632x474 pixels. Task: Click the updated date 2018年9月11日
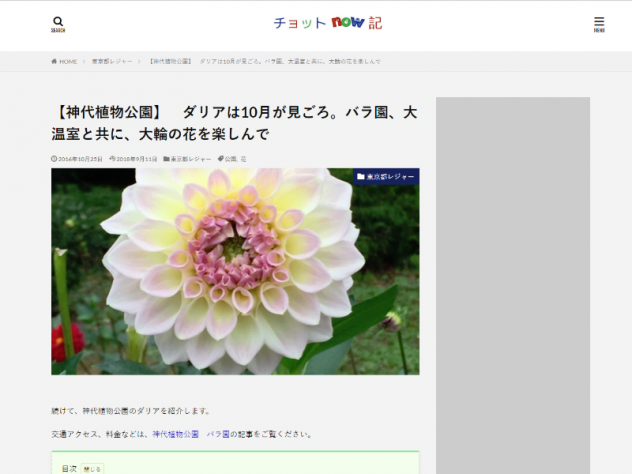point(137,159)
